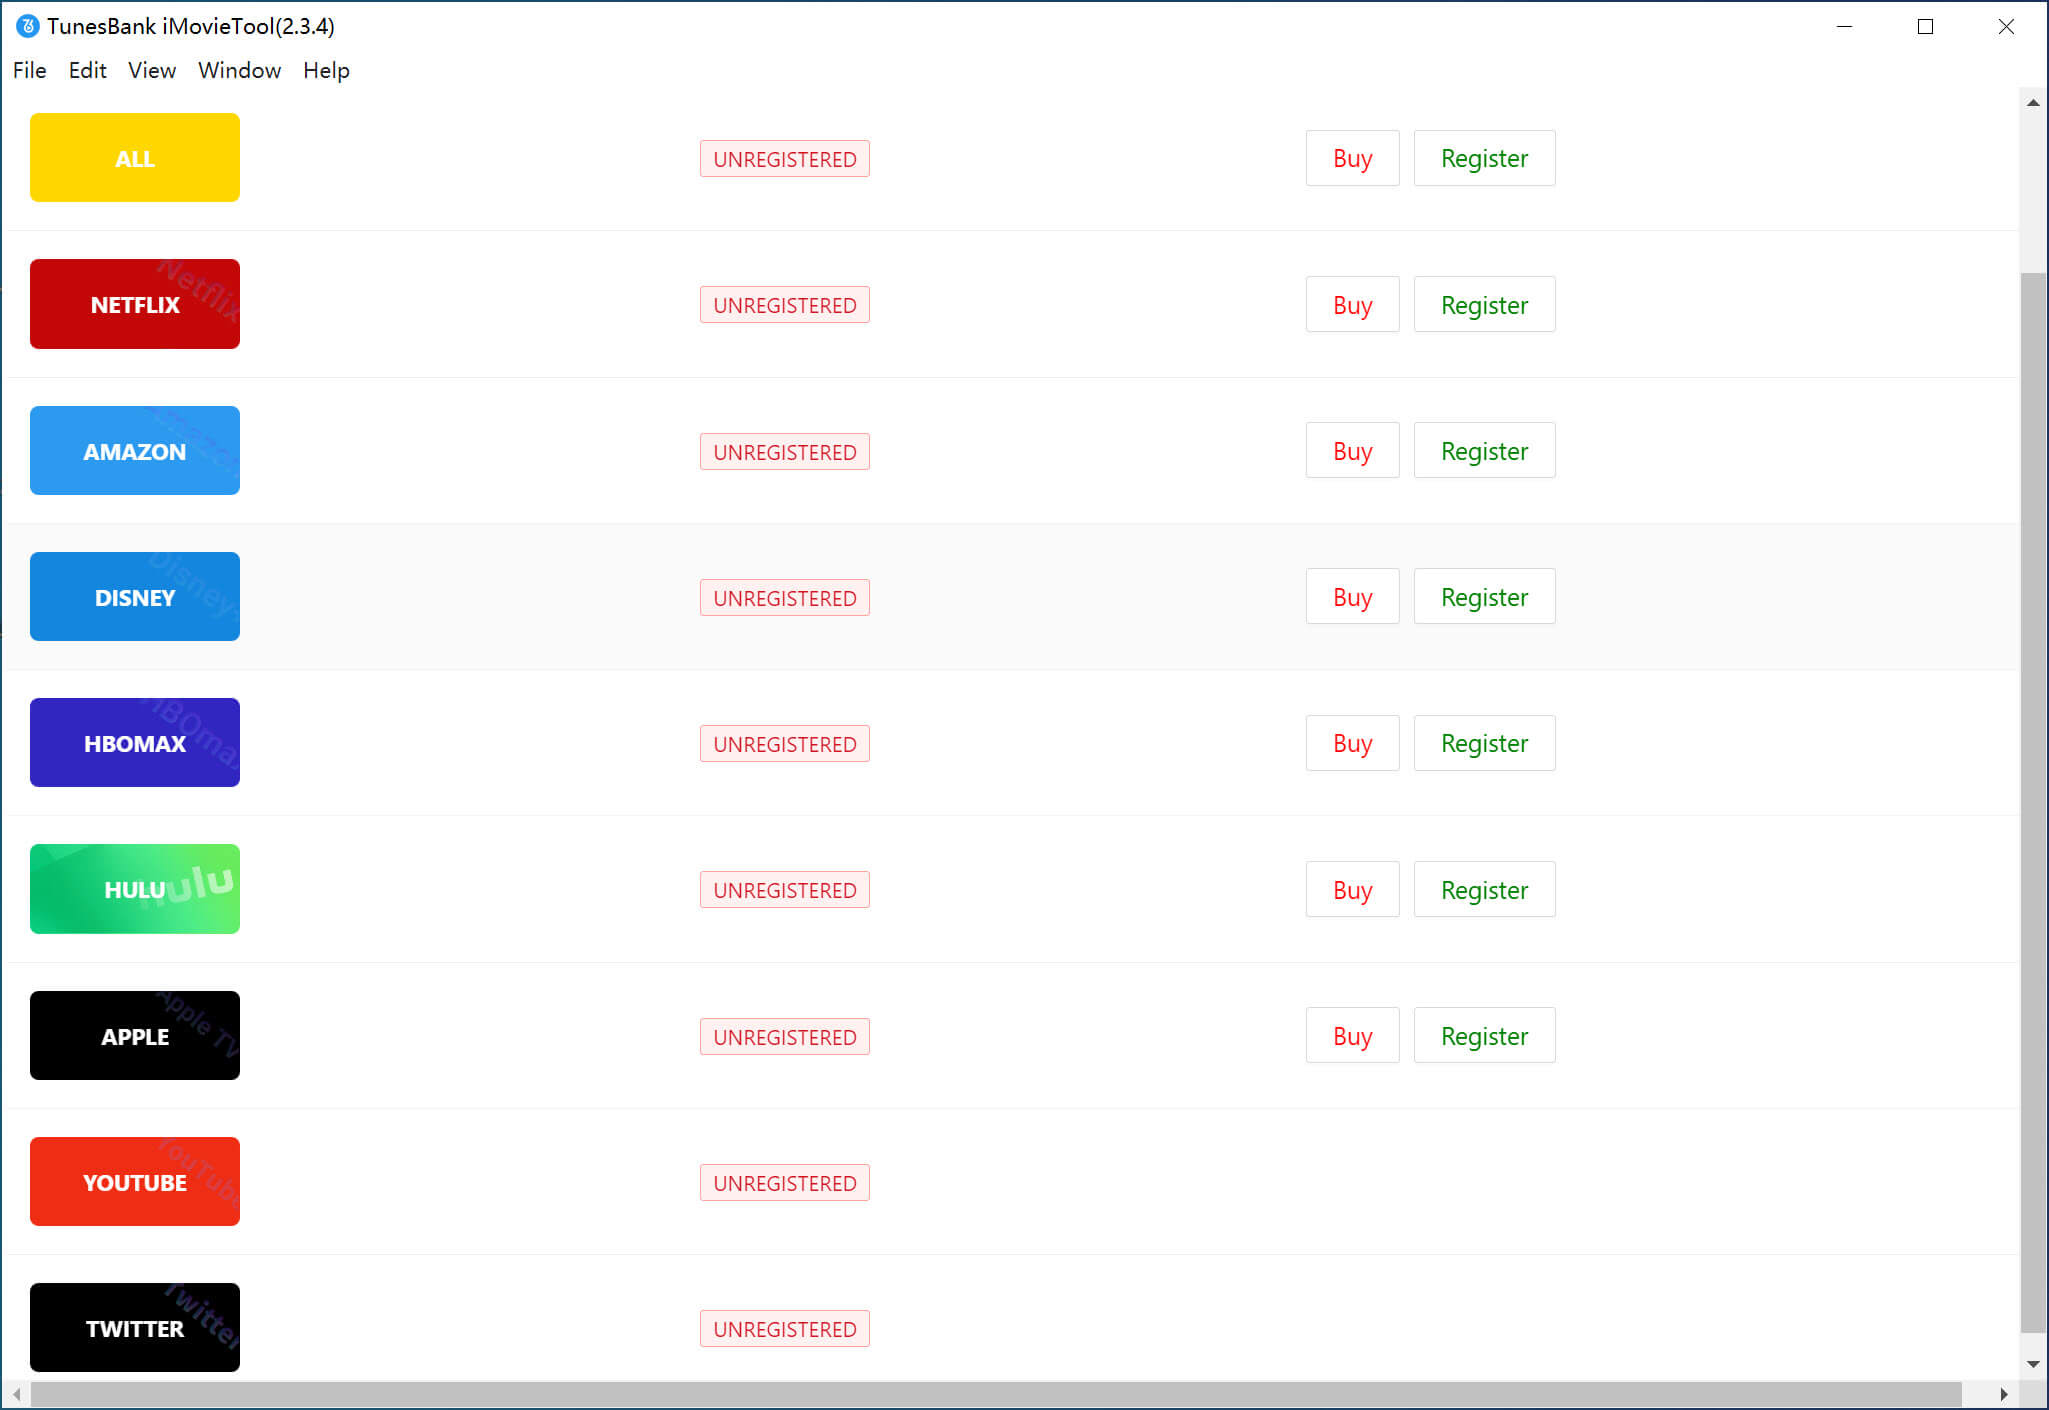2049x1410 pixels.
Task: Register the AMAZON license
Action: pos(1484,451)
